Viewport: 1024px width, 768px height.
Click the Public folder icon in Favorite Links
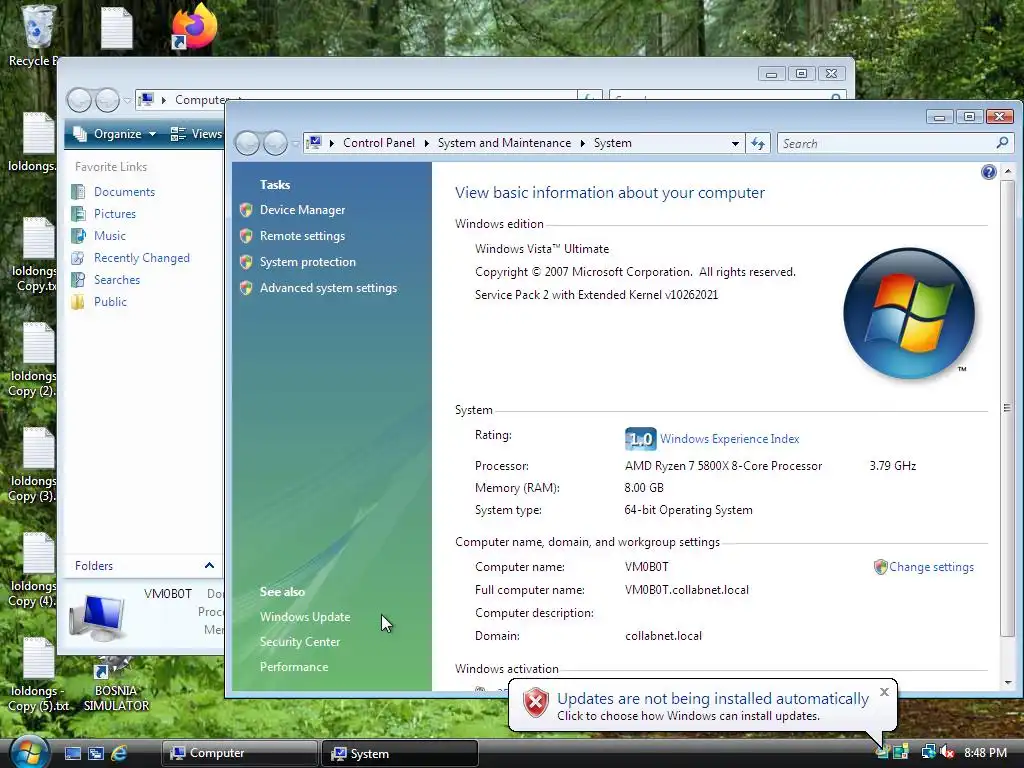[78, 302]
